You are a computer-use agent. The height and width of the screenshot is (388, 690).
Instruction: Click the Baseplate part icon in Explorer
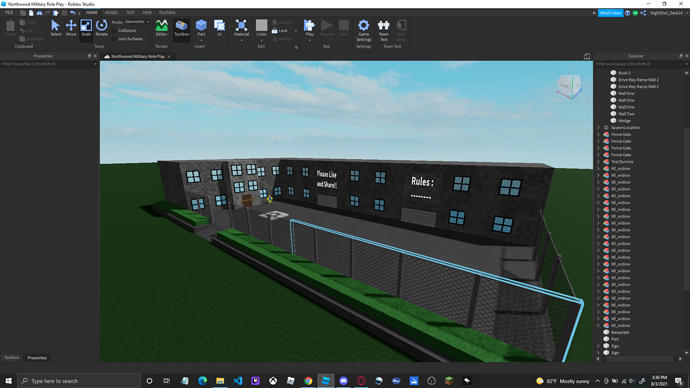click(x=606, y=332)
